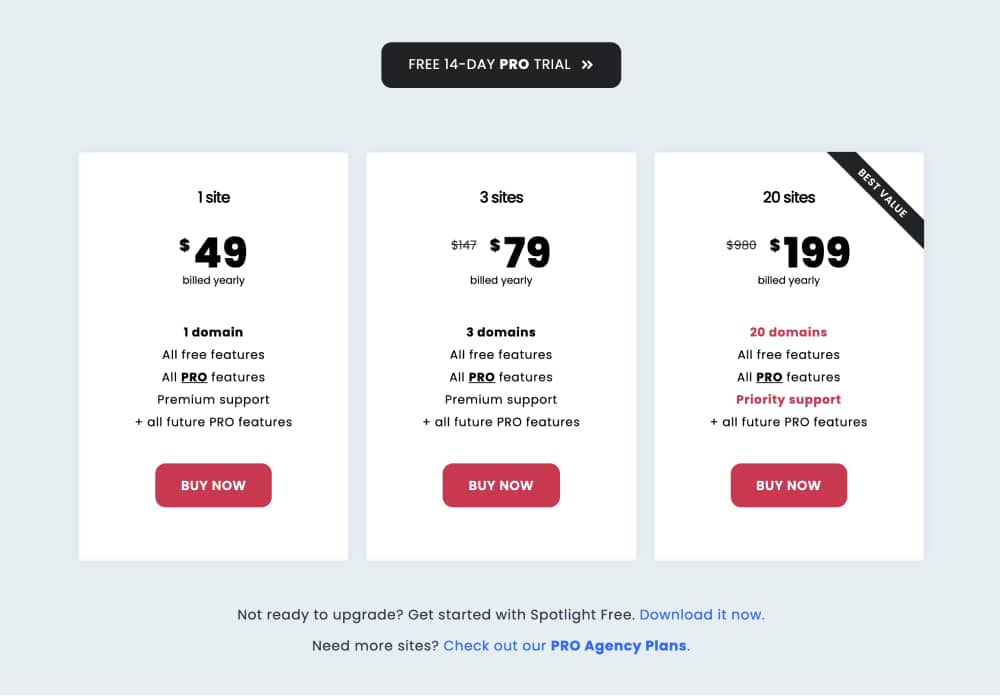Select the 20 sites plan heading
Screen dimensions: 1000x696
coord(789,197)
